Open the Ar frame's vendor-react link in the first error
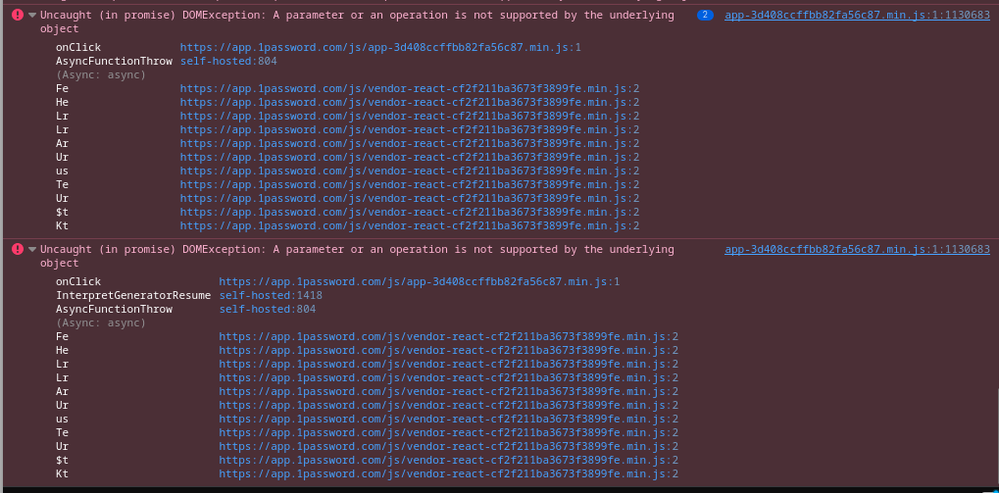 pyautogui.click(x=409, y=144)
